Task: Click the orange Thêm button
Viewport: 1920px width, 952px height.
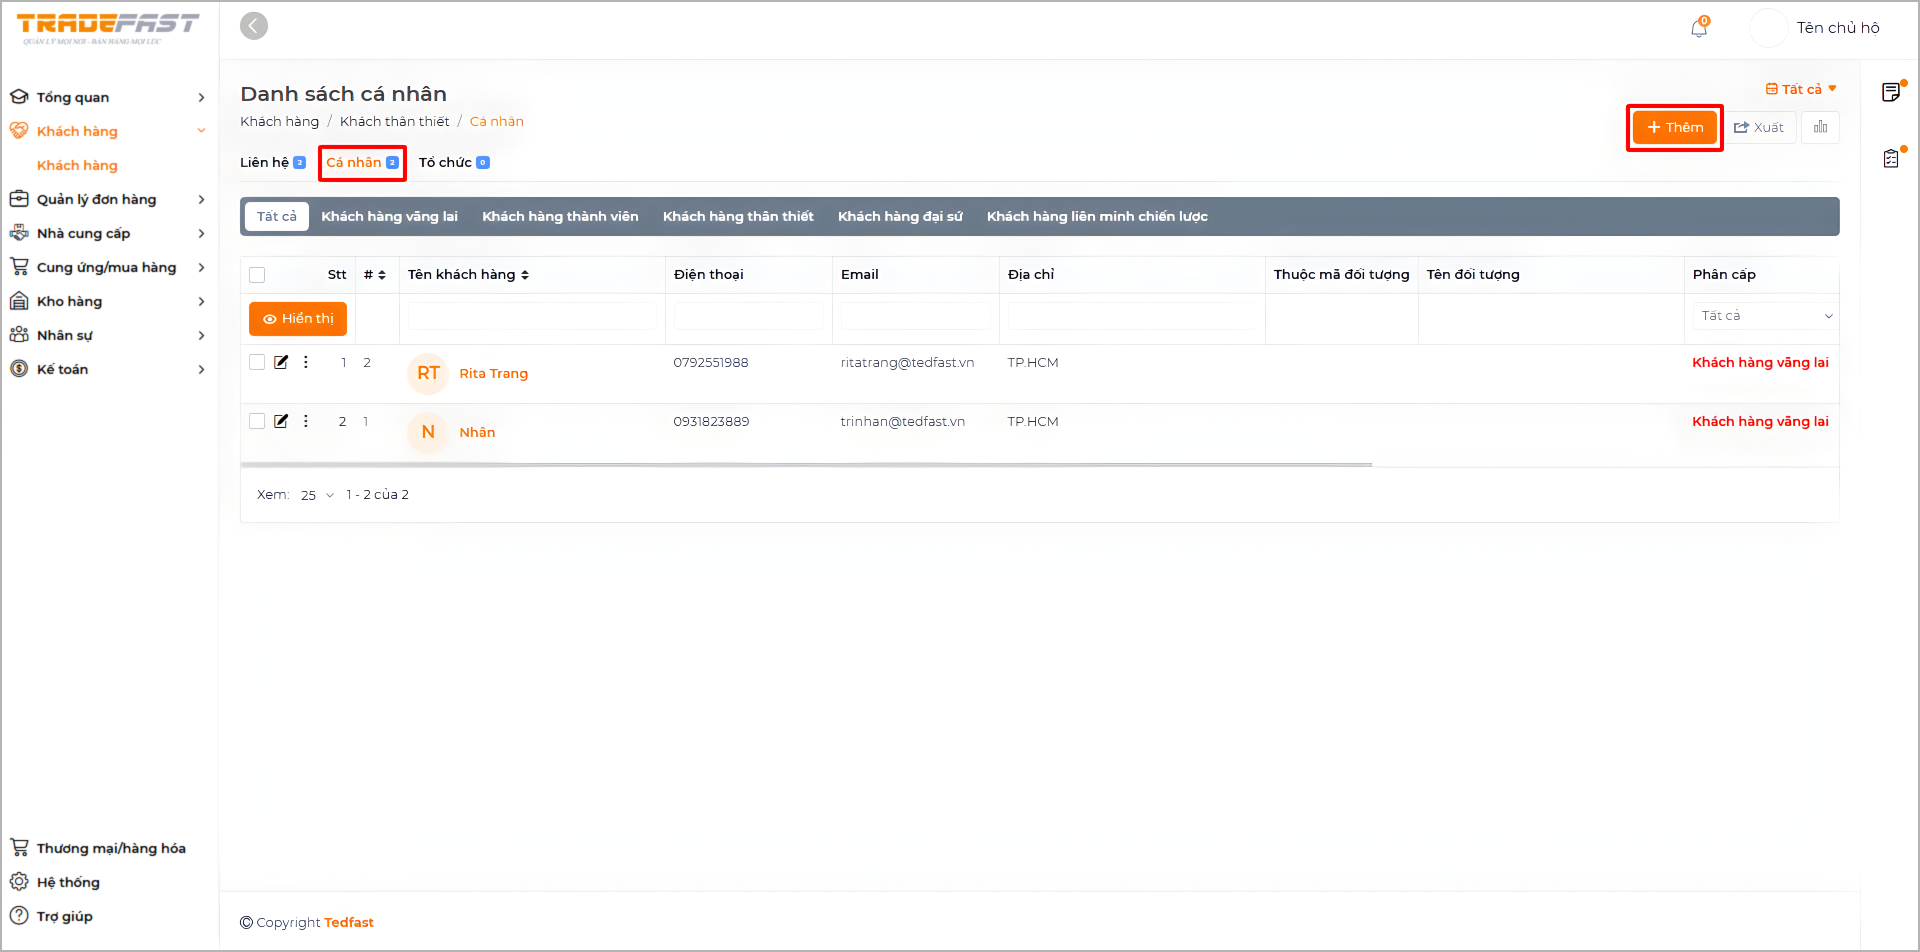Action: [x=1674, y=127]
